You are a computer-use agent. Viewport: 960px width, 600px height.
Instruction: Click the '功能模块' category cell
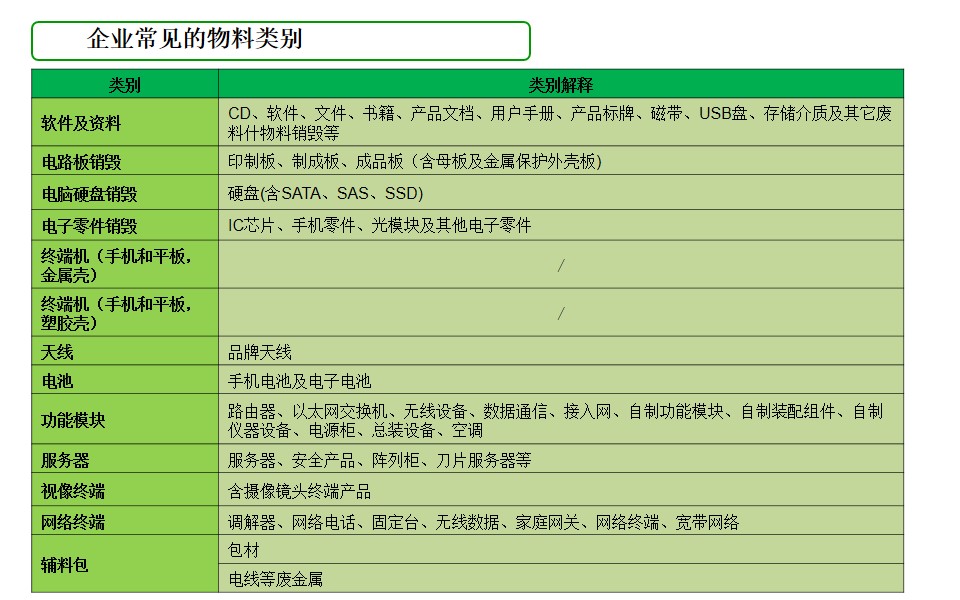point(125,419)
